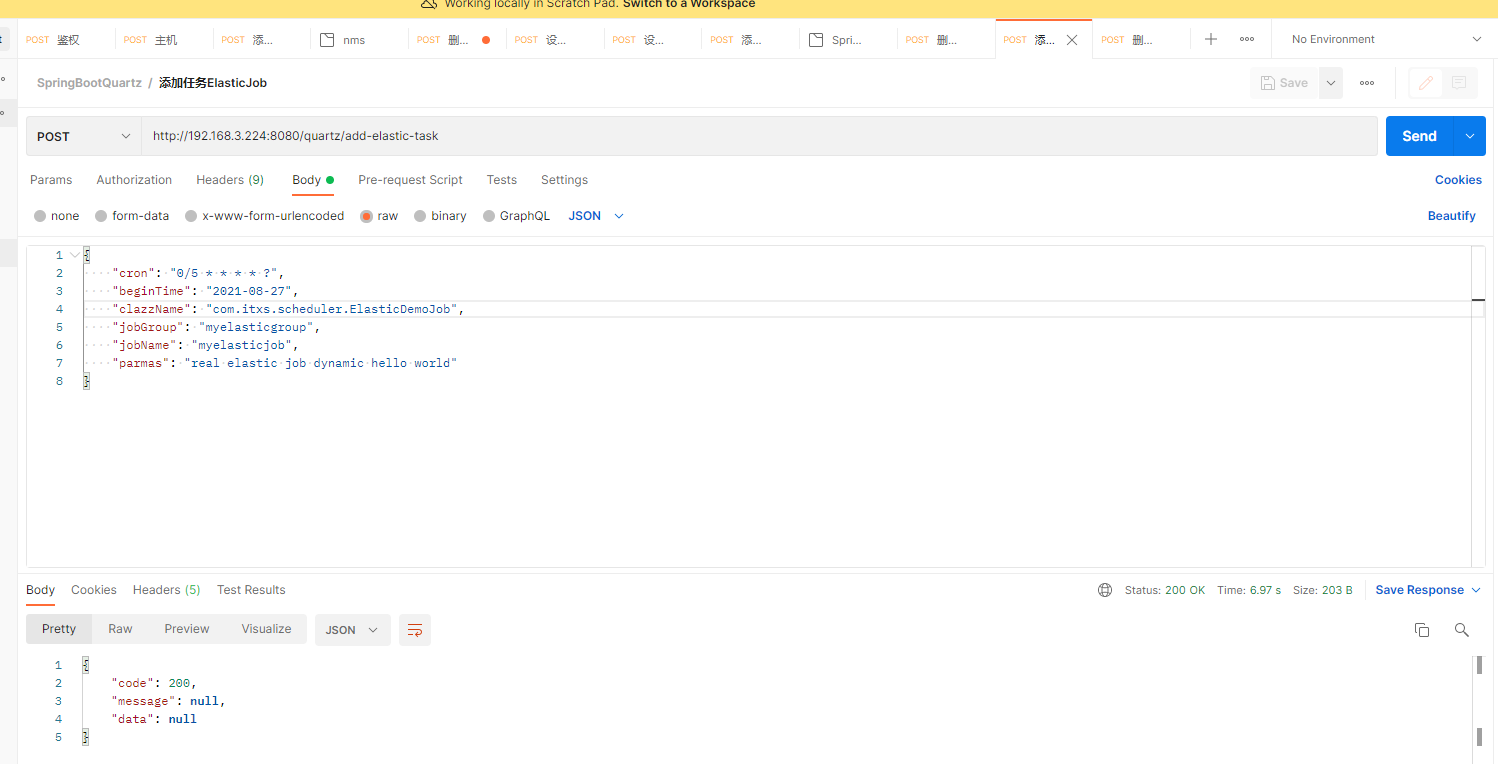The width and height of the screenshot is (1498, 764).
Task: Open response Cookies tab
Action: pyautogui.click(x=94, y=590)
